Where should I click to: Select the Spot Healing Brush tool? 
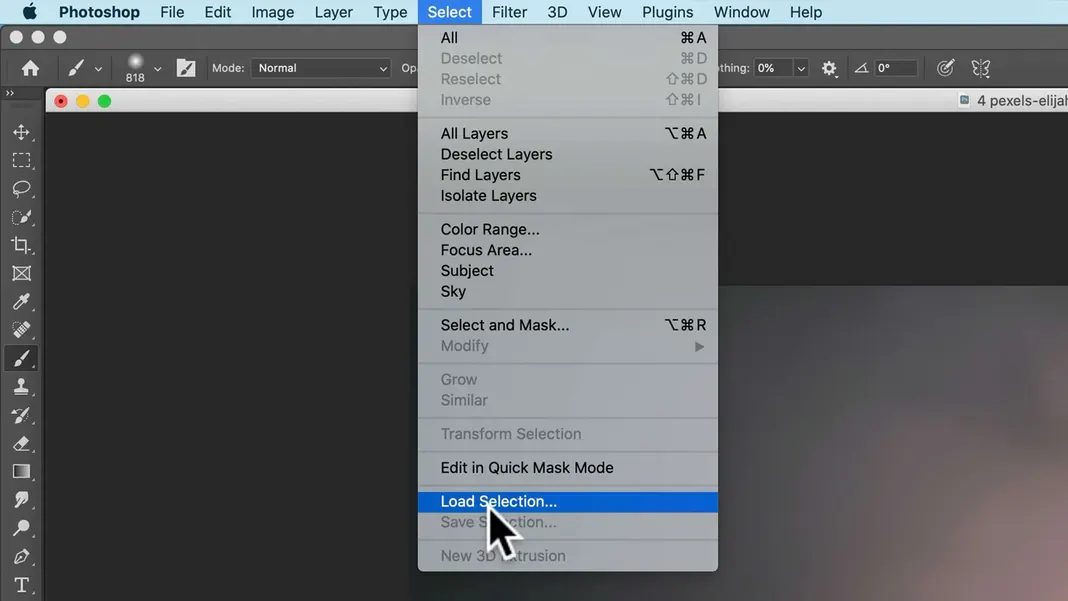(x=21, y=330)
